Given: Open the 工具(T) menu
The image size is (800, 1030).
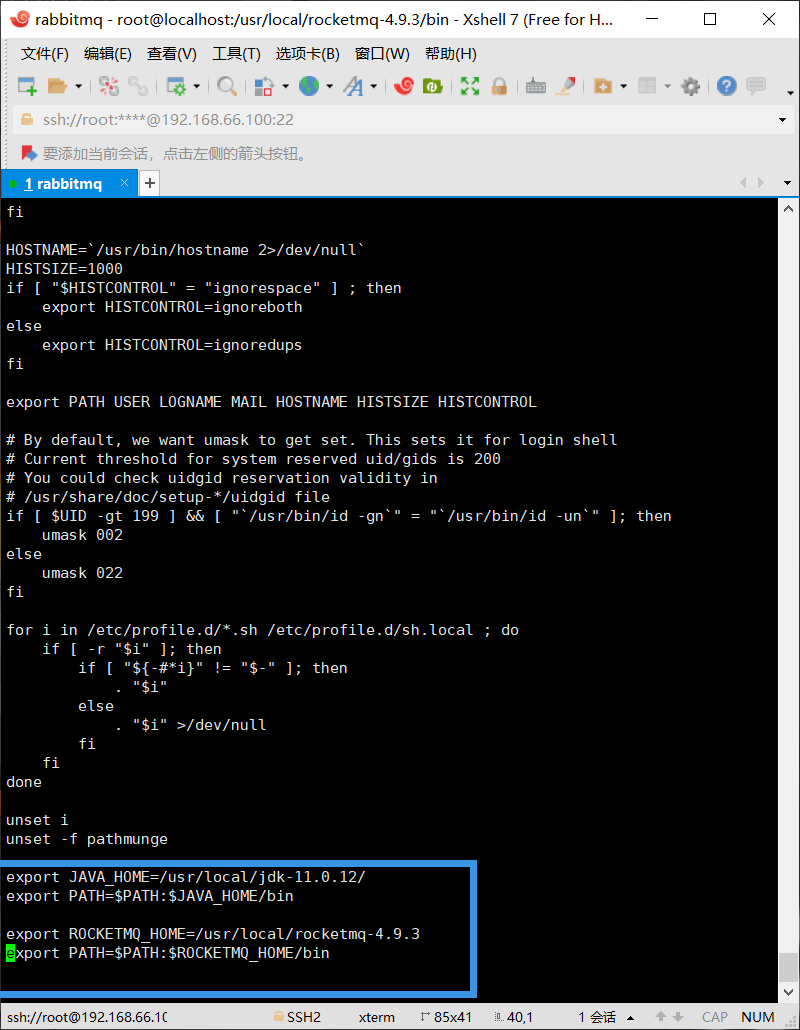Looking at the screenshot, I should click(236, 54).
